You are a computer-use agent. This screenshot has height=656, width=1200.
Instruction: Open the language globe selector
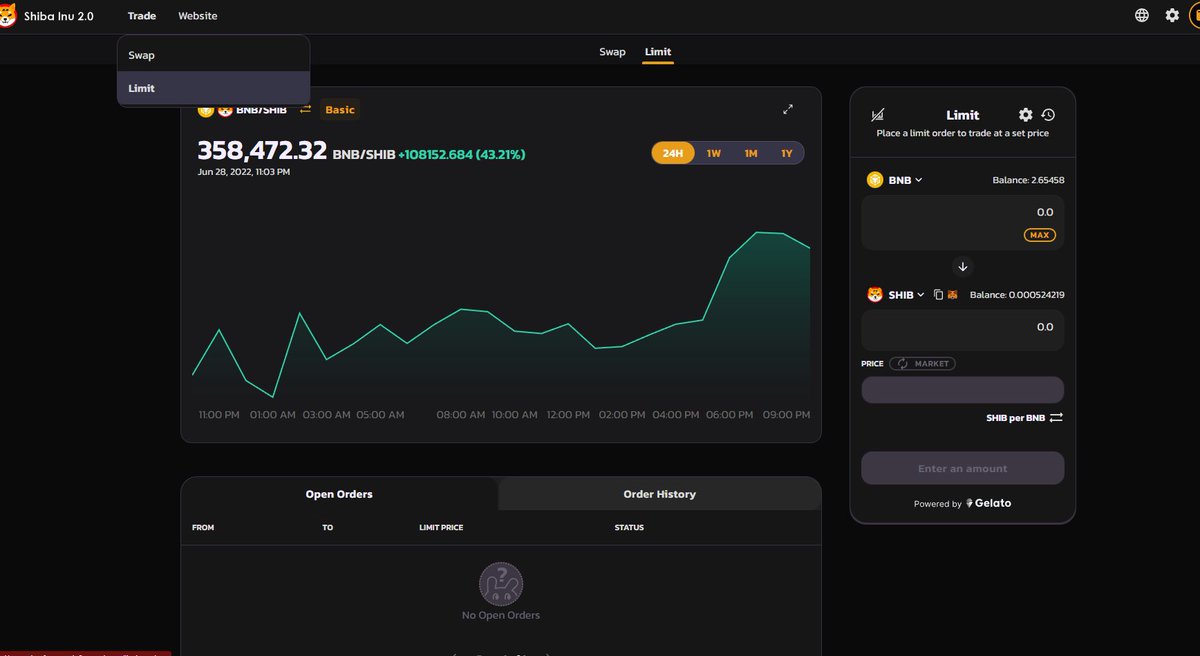point(1142,16)
